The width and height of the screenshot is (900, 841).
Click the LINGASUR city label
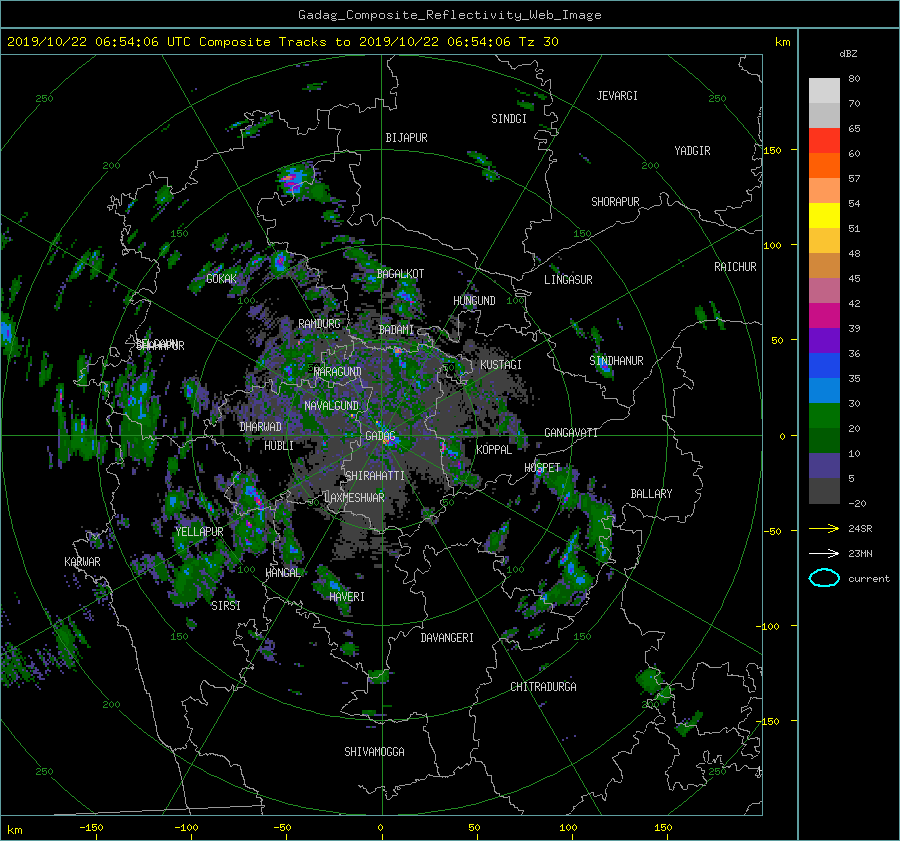point(568,280)
